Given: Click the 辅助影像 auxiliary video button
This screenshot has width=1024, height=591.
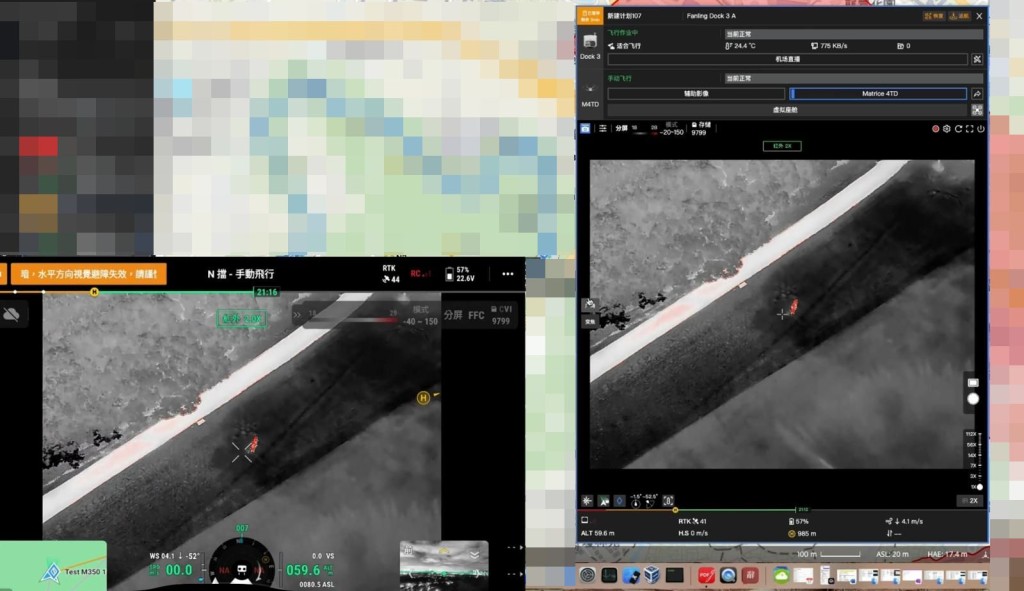Looking at the screenshot, I should (696, 93).
